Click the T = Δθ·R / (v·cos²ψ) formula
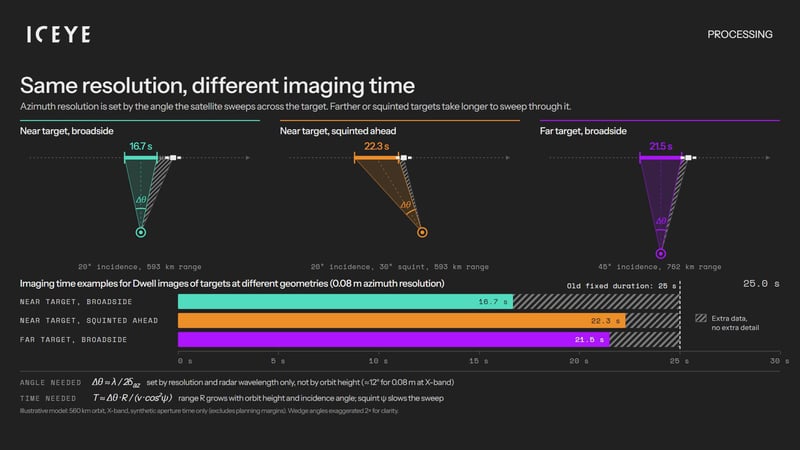Screen dimensions: 800x450 [x=132, y=398]
